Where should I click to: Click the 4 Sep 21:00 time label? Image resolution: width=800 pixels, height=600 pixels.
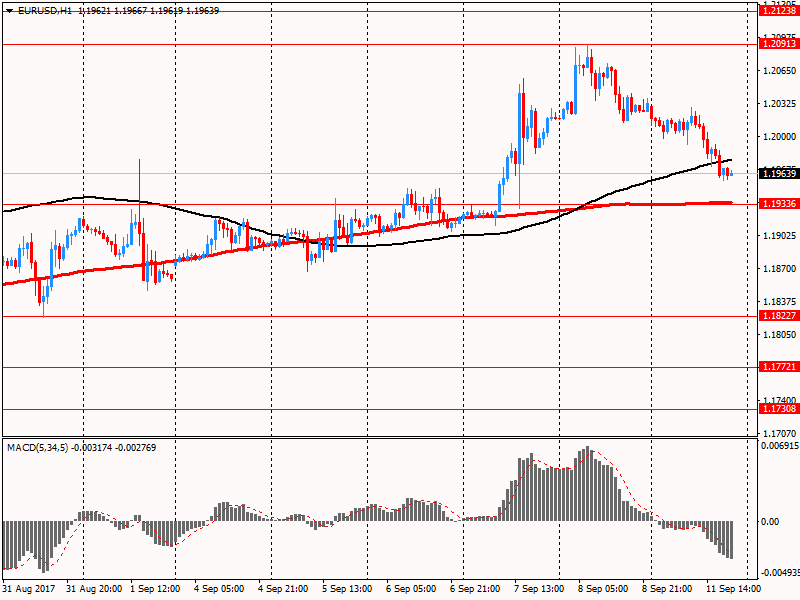pos(283,589)
